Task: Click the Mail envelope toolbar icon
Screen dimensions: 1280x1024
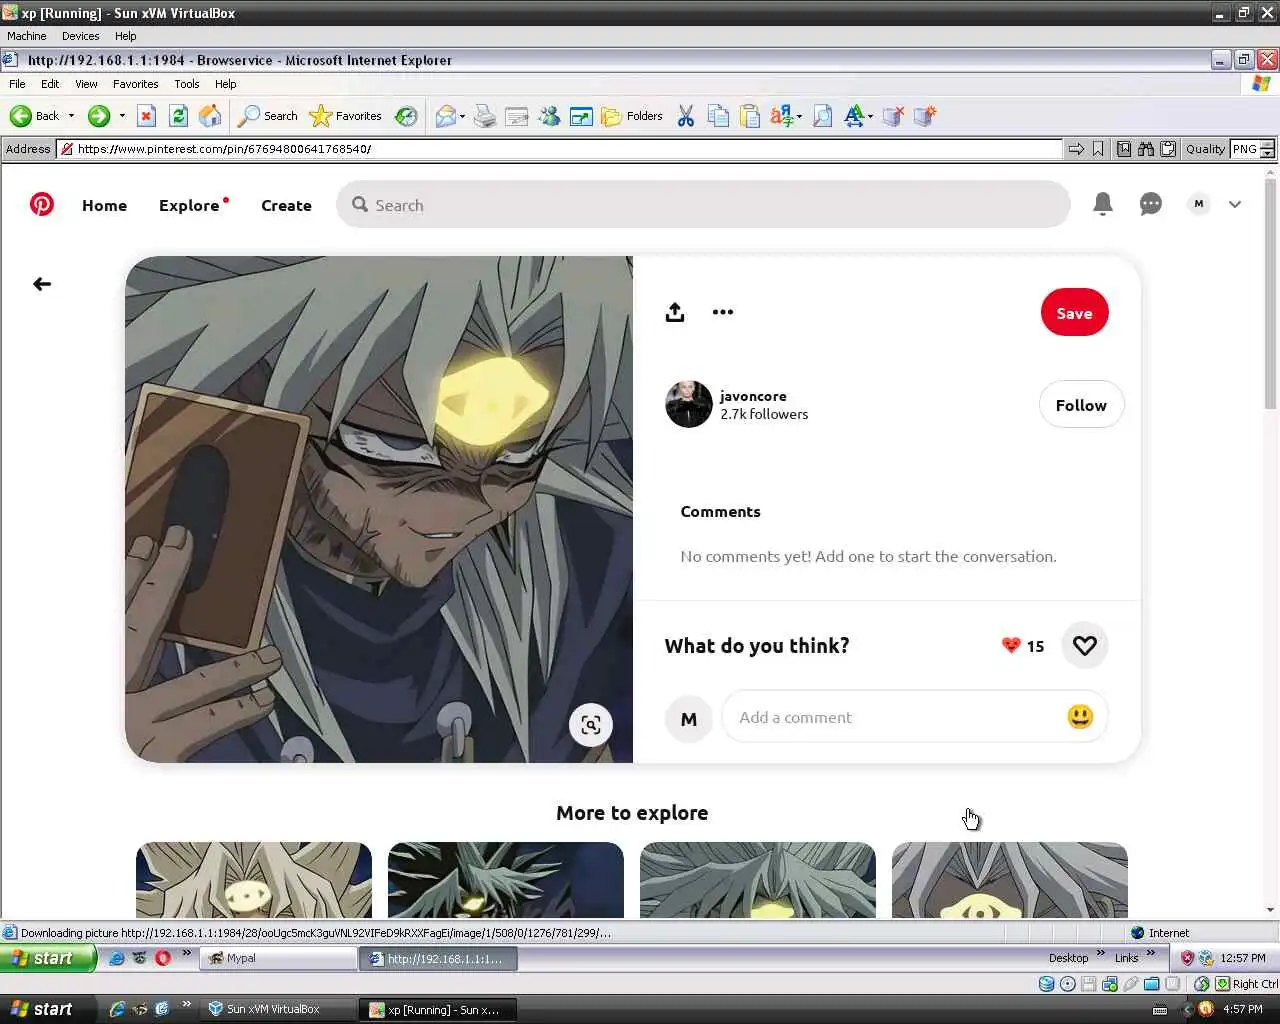Action: pyautogui.click(x=445, y=116)
